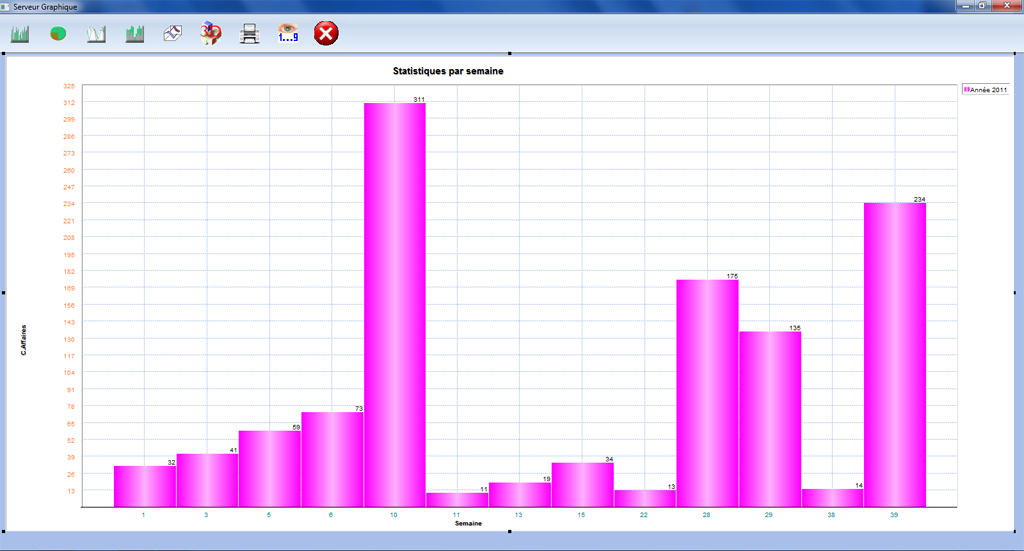The width and height of the screenshot is (1024, 551).
Task: Click the magenta legend color swatch
Action: (966, 90)
